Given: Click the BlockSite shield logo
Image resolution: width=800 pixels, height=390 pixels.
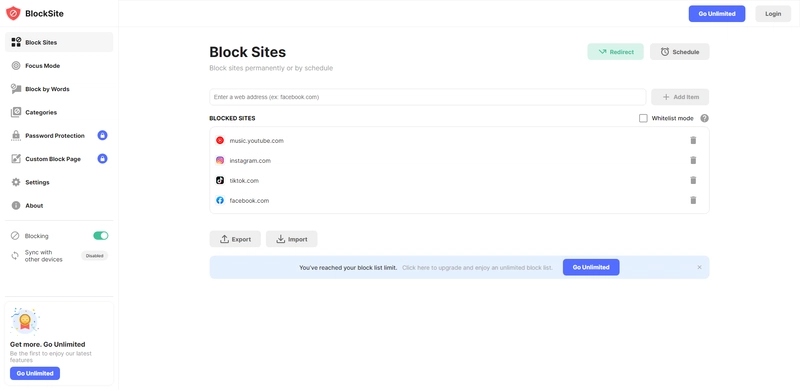Looking at the screenshot, I should pos(13,13).
